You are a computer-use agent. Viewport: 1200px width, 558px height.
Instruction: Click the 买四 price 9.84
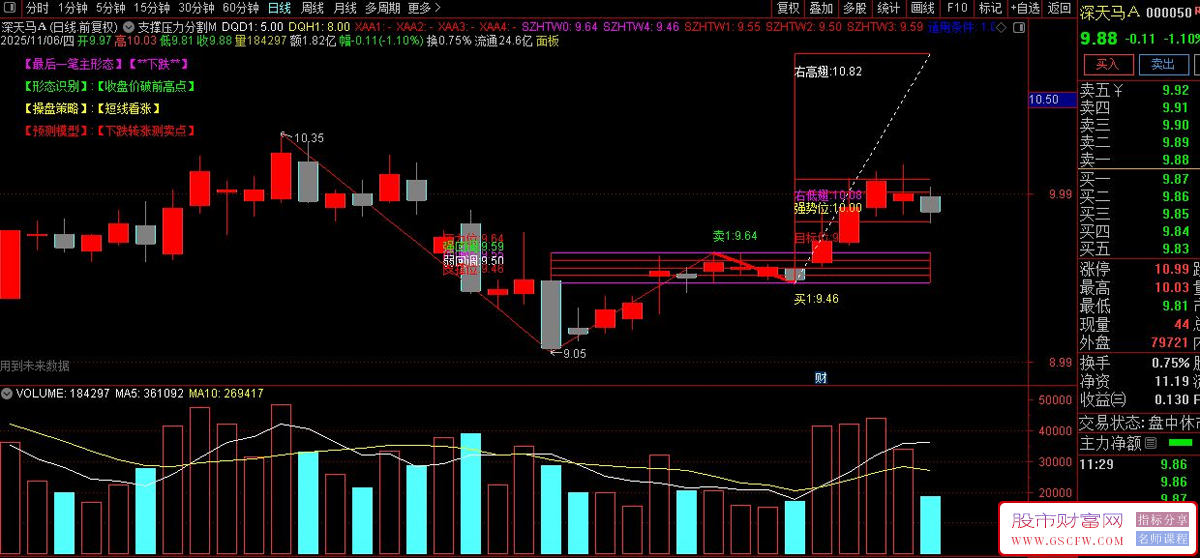click(1175, 231)
